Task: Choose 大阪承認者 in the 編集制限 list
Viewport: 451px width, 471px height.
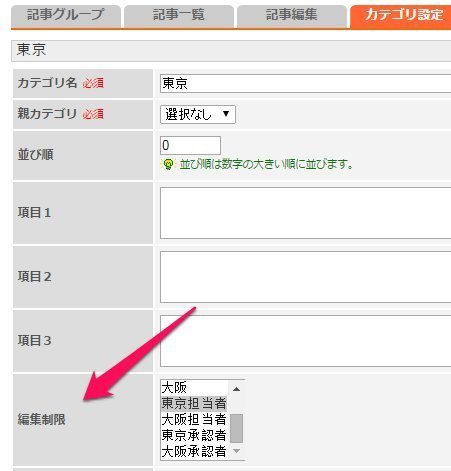Action: 194,451
